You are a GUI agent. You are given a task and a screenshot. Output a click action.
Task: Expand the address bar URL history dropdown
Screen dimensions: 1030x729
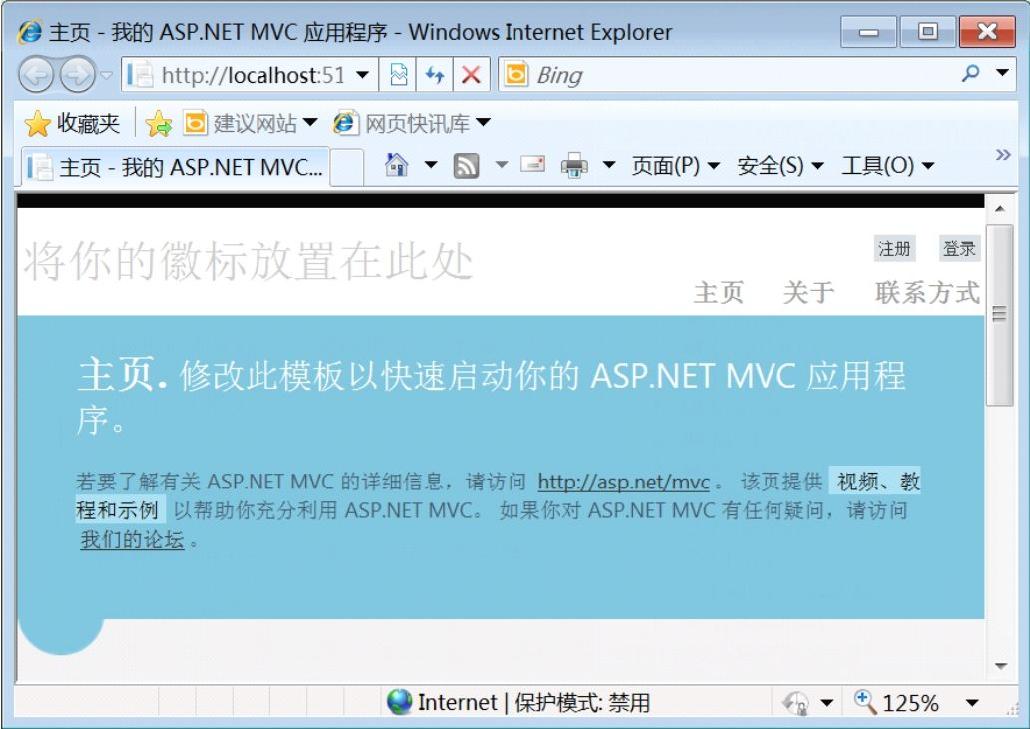(363, 76)
